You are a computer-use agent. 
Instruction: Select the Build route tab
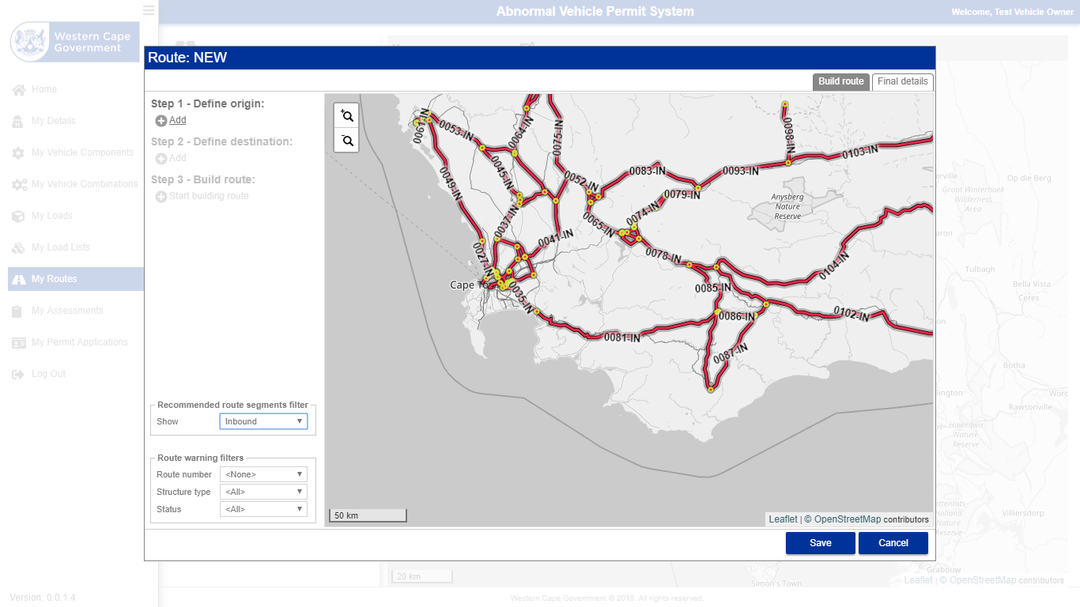pyautogui.click(x=840, y=82)
